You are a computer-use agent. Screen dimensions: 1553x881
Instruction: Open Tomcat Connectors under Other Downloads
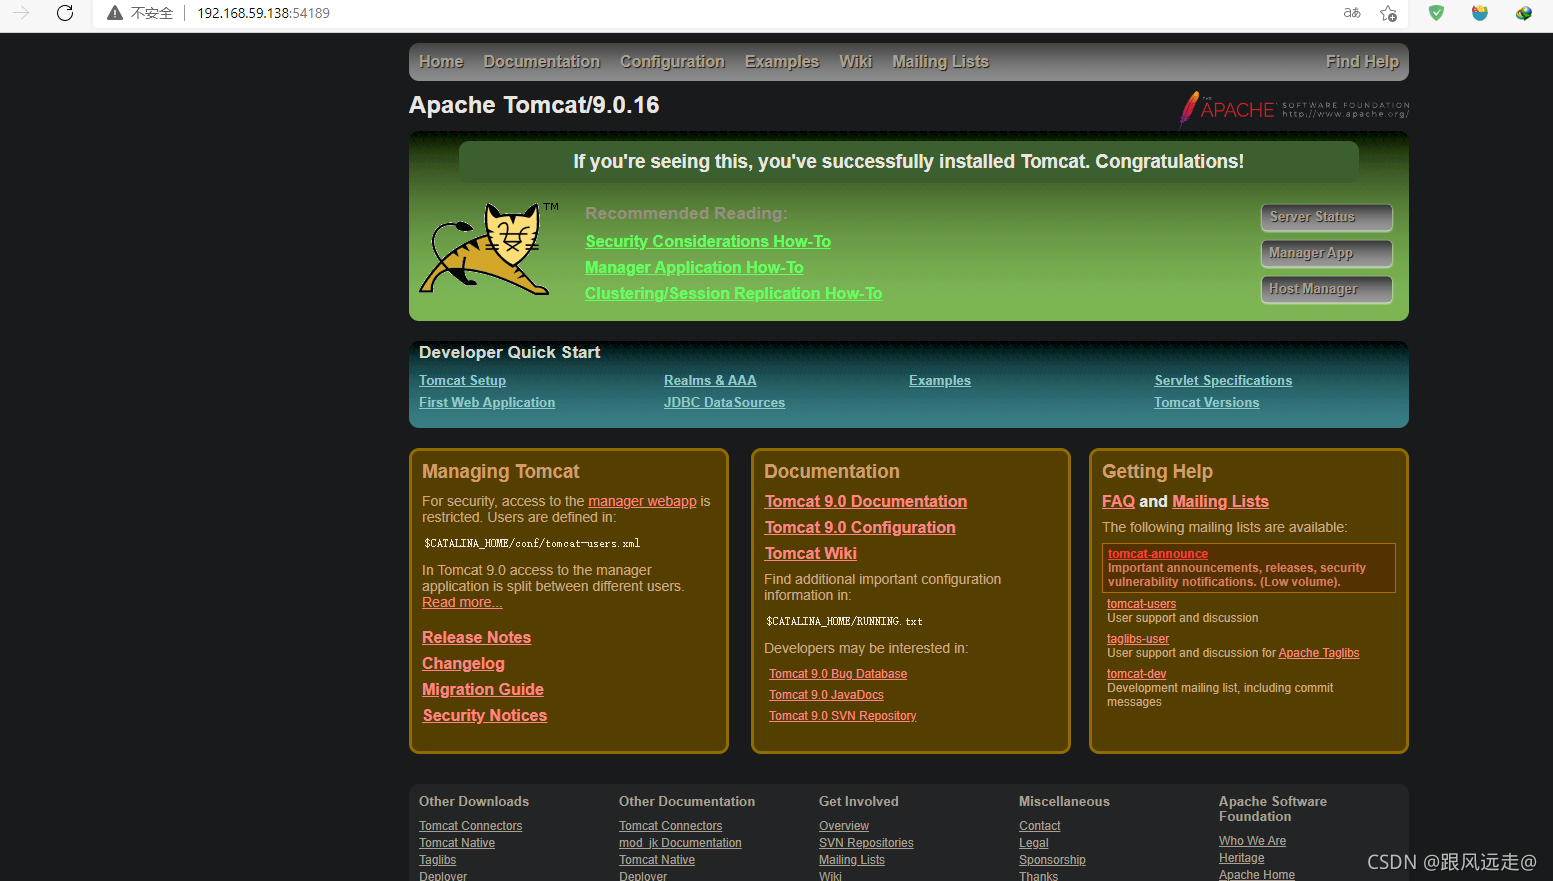coord(470,826)
